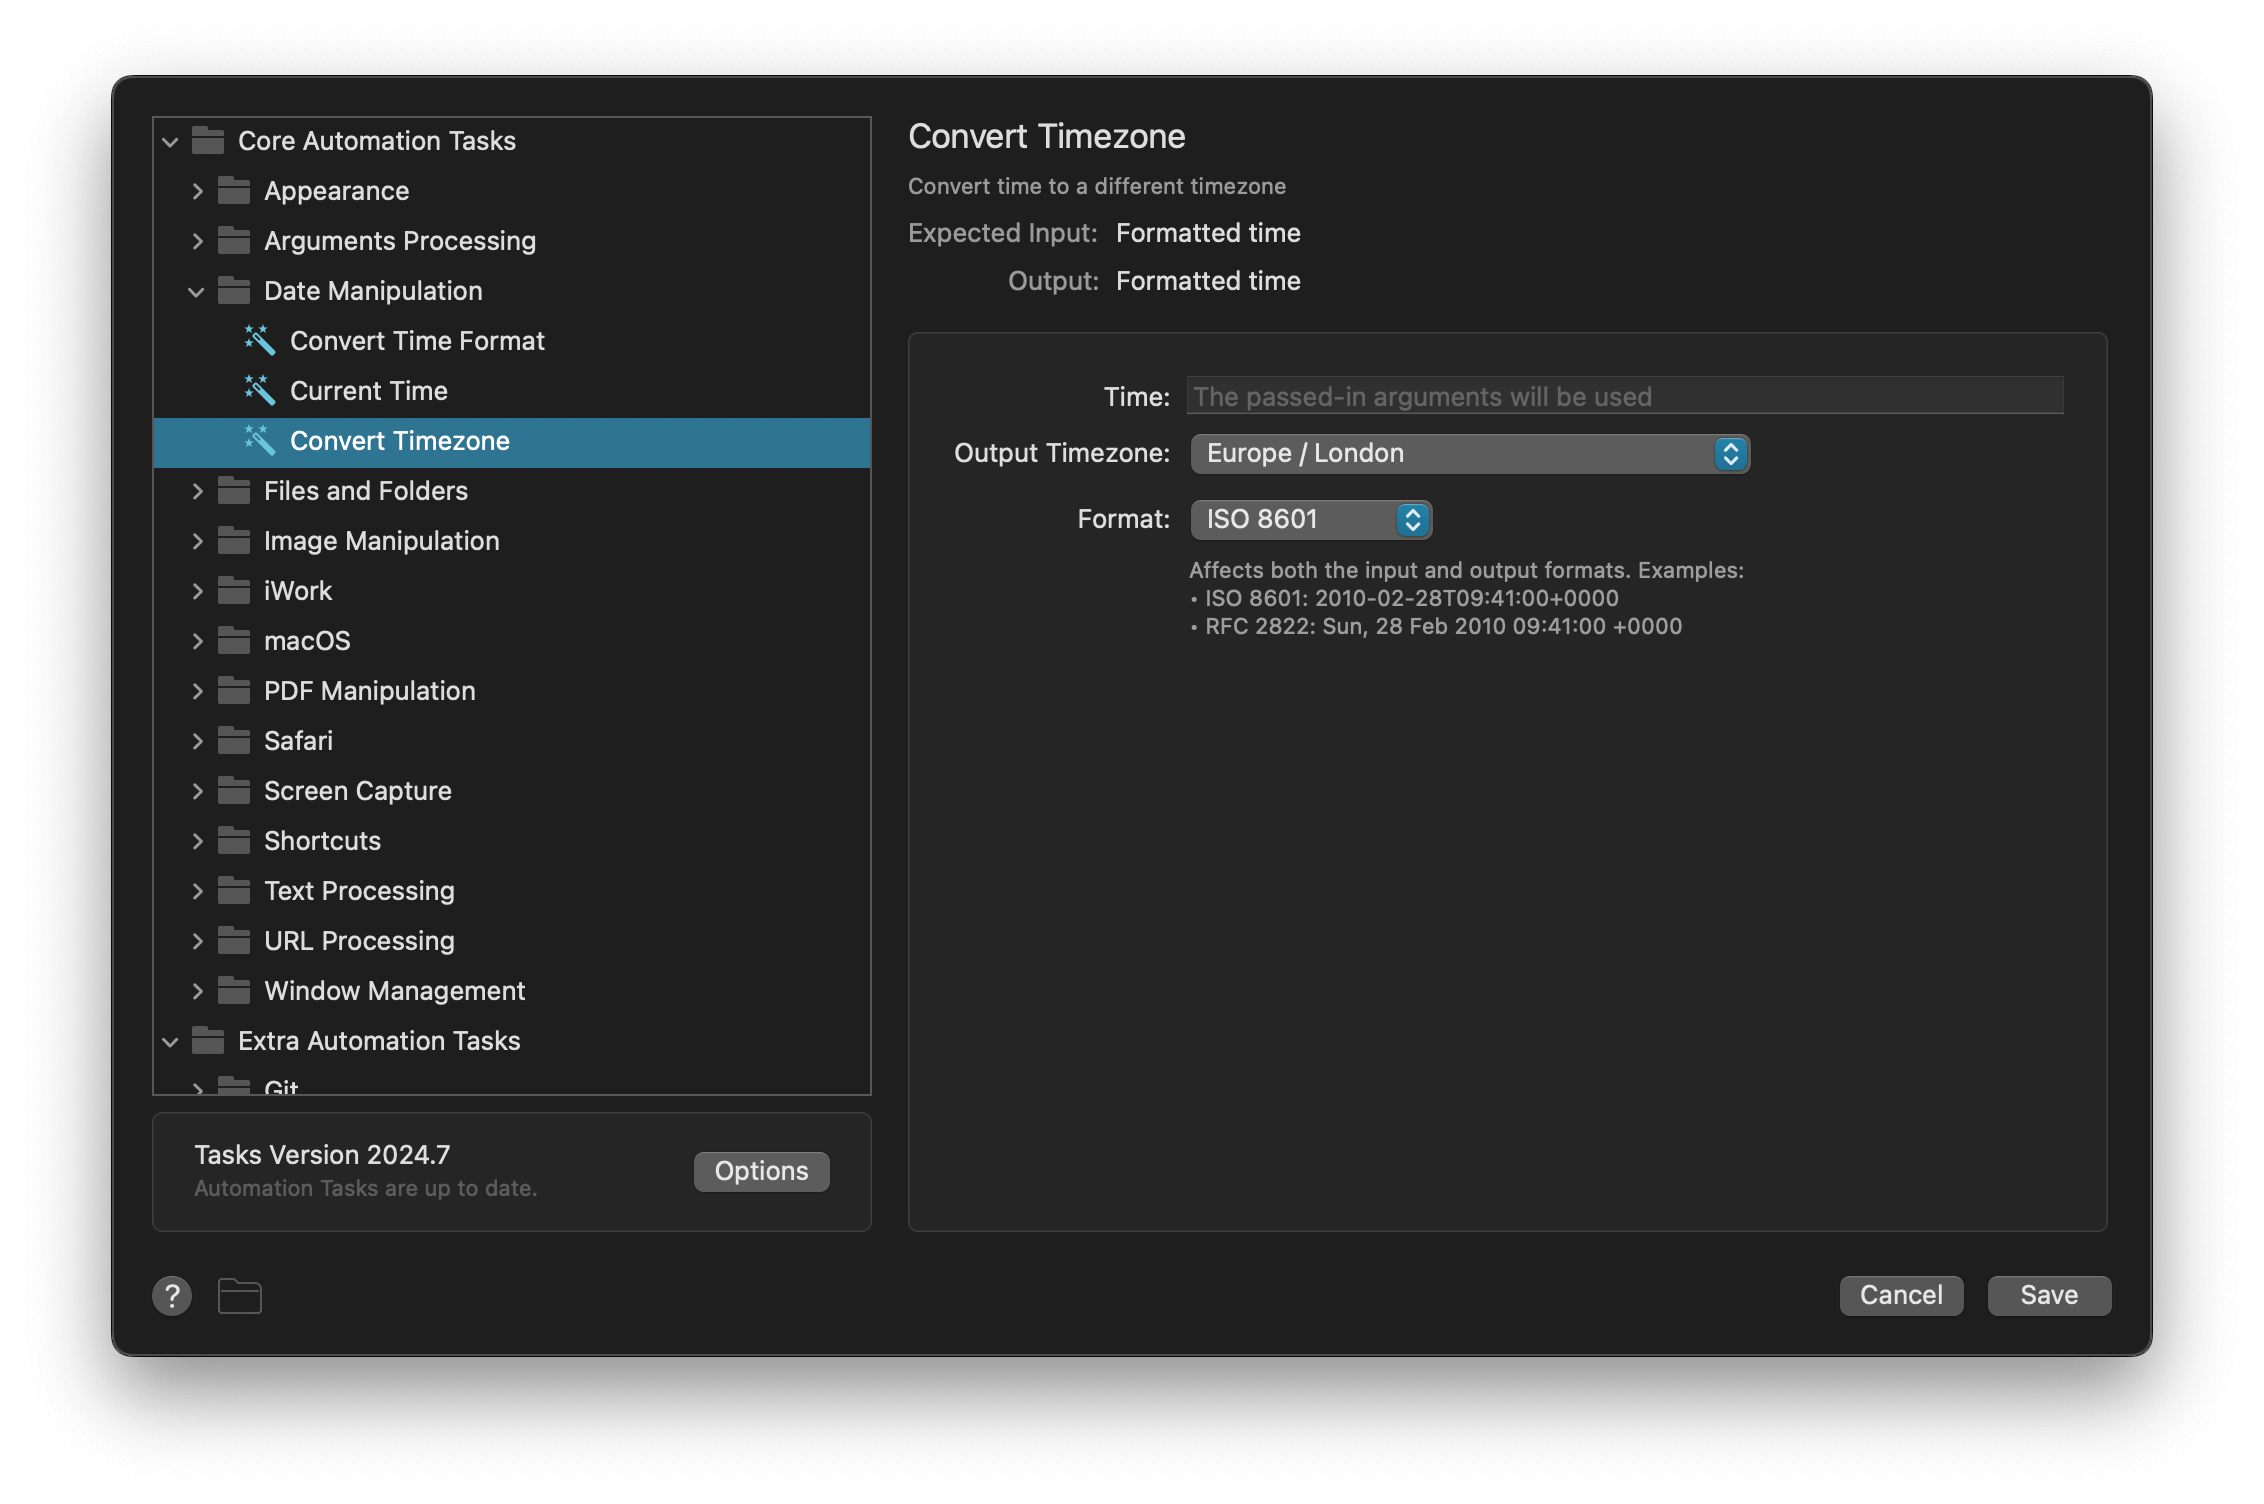Click the folder icon near the help button
Image resolution: width=2264 pixels, height=1504 pixels.
pos(239,1295)
